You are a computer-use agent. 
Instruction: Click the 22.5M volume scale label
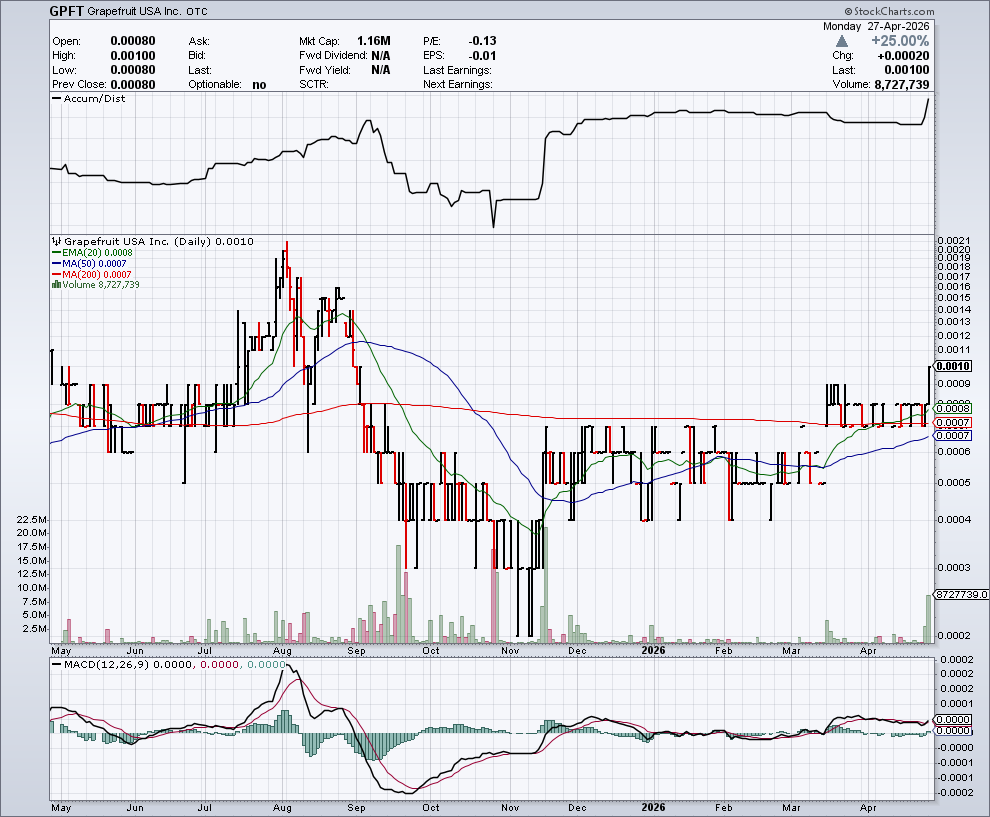click(x=33, y=520)
